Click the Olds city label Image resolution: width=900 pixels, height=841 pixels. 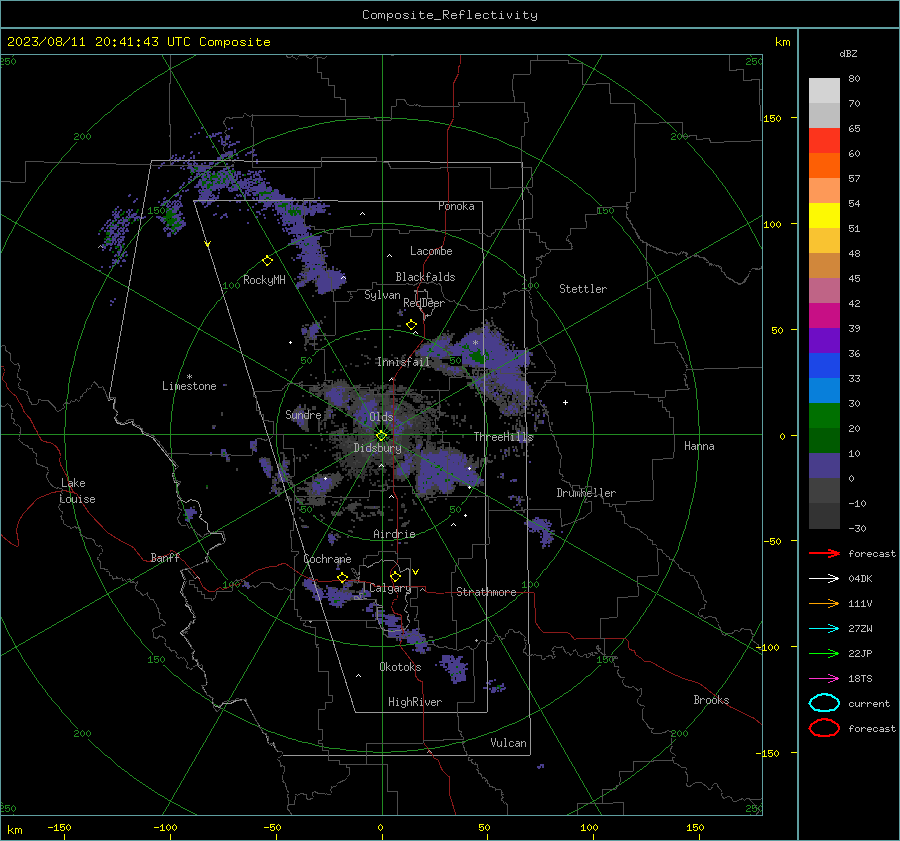pos(381,417)
